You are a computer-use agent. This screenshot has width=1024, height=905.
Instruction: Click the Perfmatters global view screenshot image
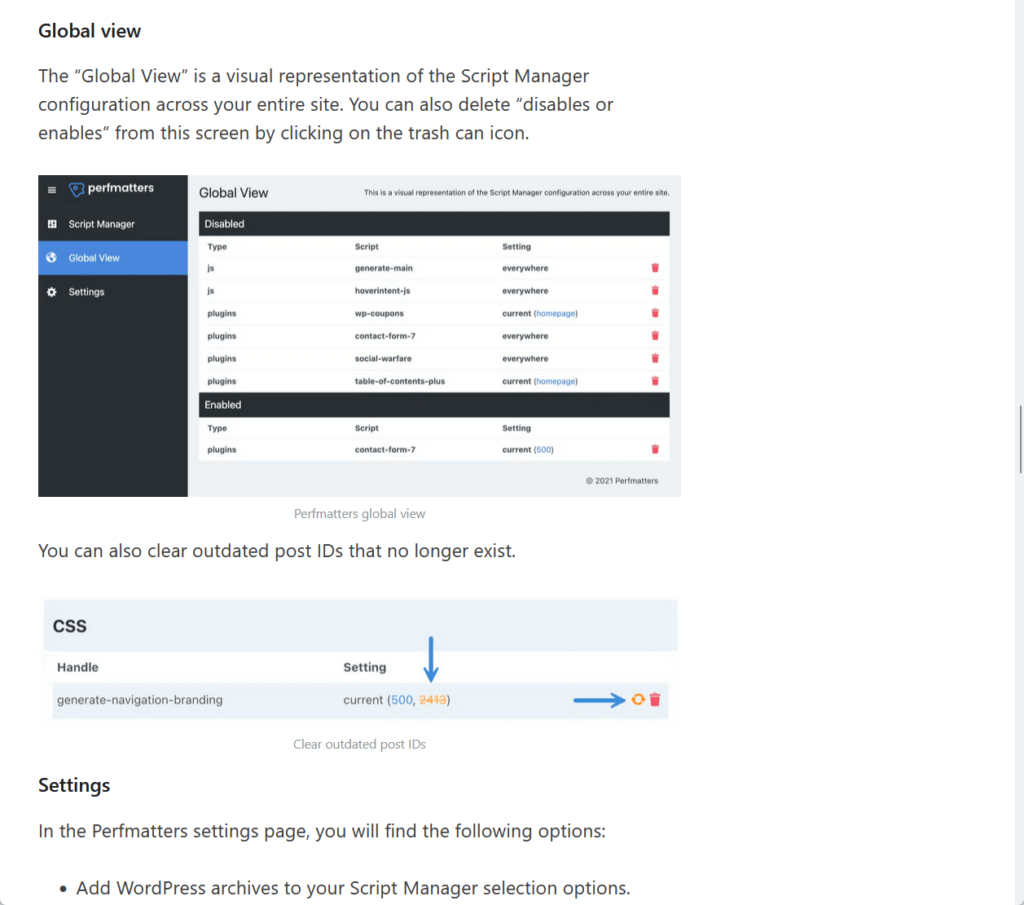359,336
